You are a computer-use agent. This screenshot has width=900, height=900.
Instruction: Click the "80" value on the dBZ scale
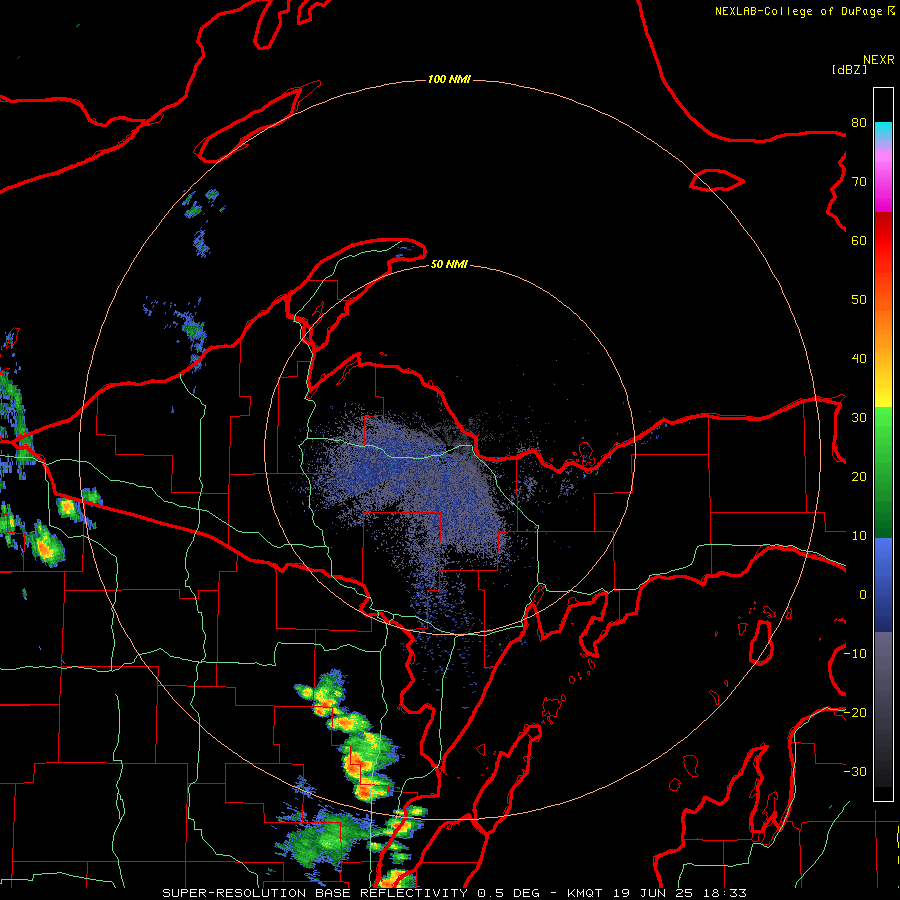pos(859,123)
